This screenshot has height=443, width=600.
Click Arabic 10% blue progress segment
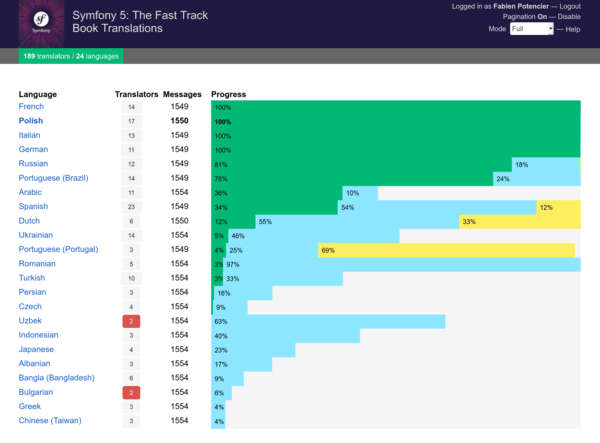coord(360,193)
